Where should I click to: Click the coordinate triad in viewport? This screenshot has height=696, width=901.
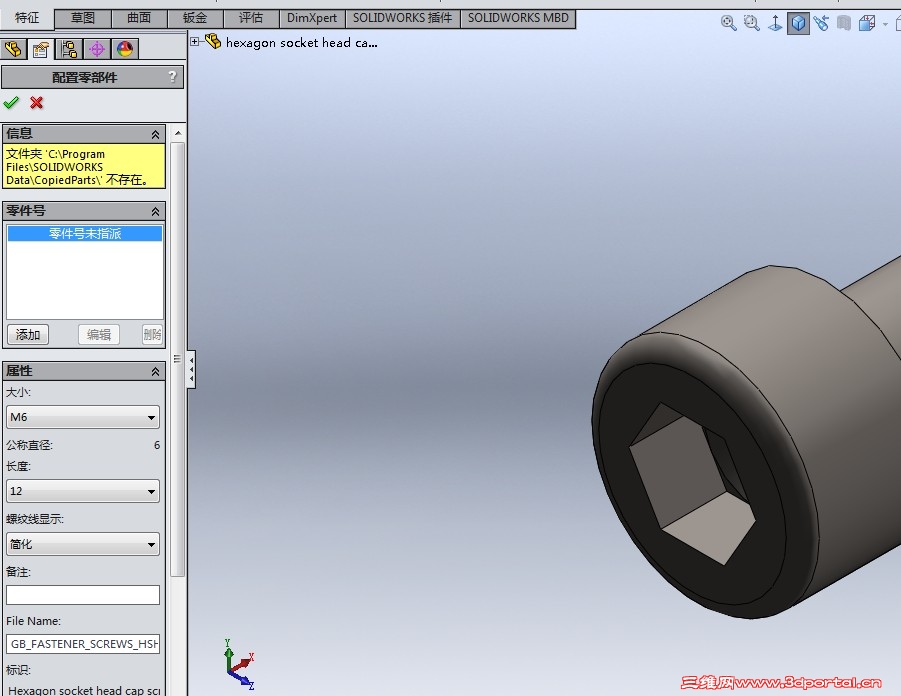(238, 664)
